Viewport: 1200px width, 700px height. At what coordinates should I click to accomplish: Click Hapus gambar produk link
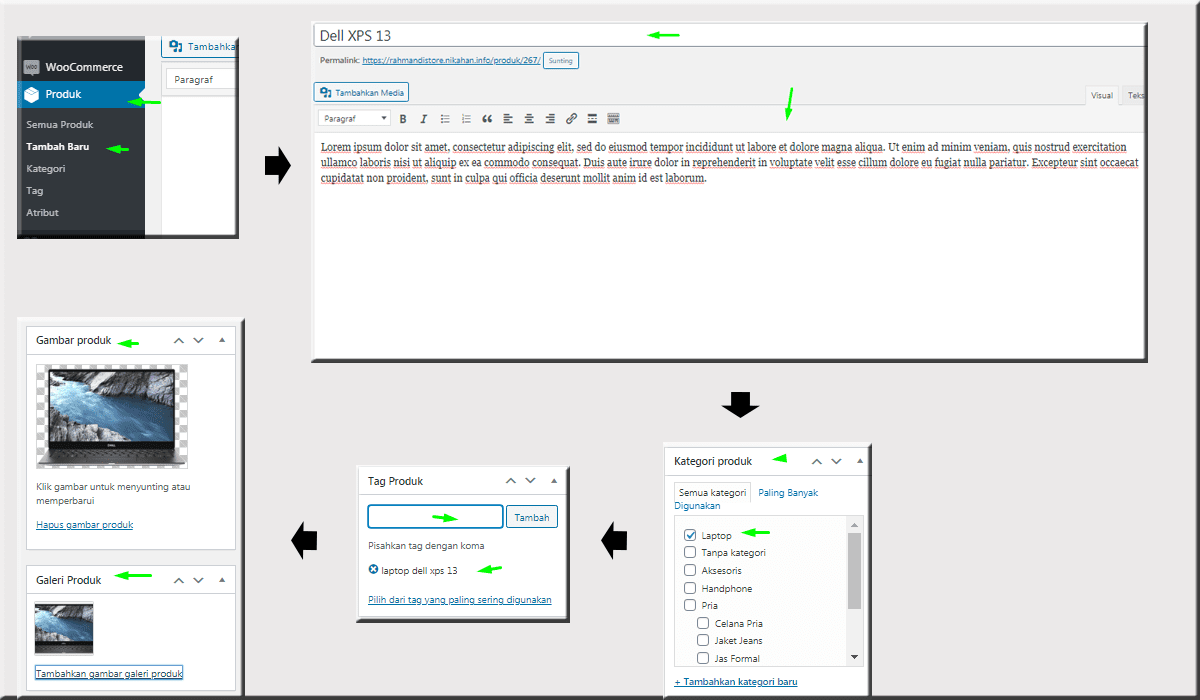point(85,524)
